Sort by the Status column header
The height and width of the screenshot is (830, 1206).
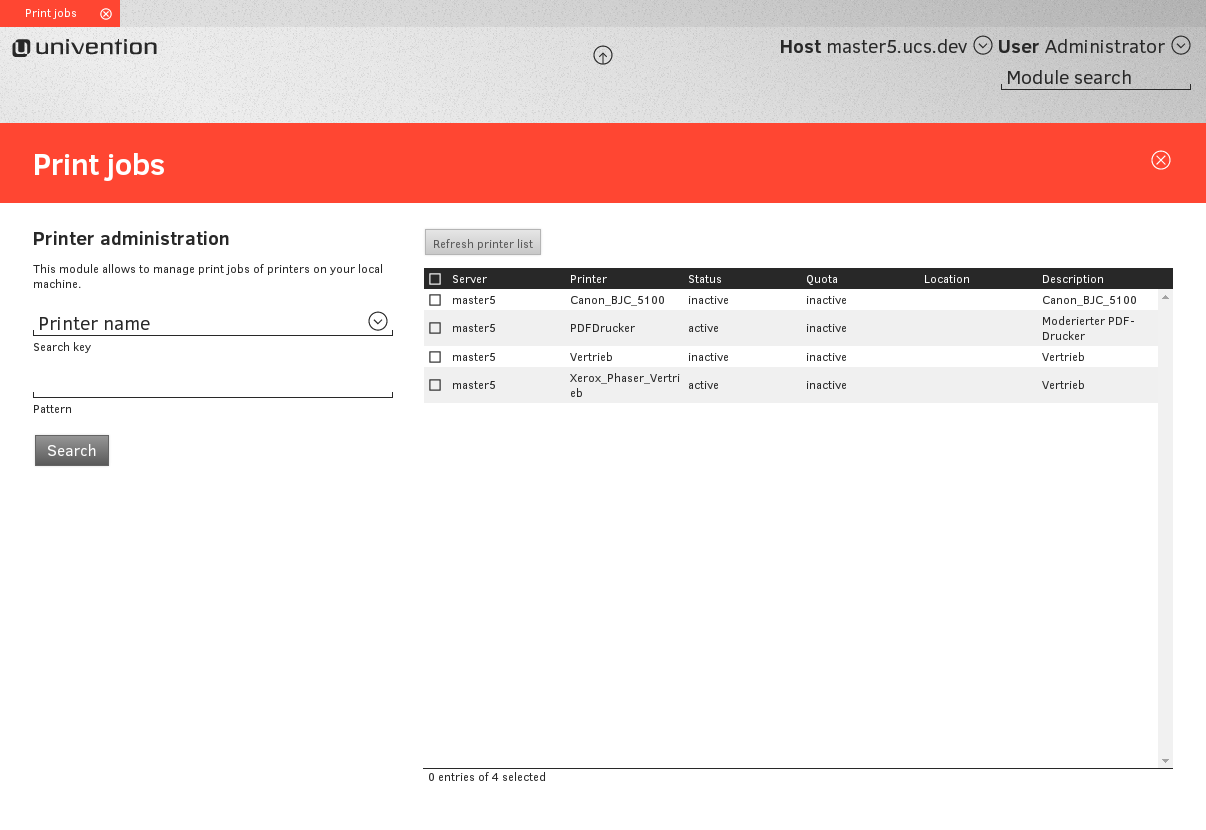pos(704,279)
